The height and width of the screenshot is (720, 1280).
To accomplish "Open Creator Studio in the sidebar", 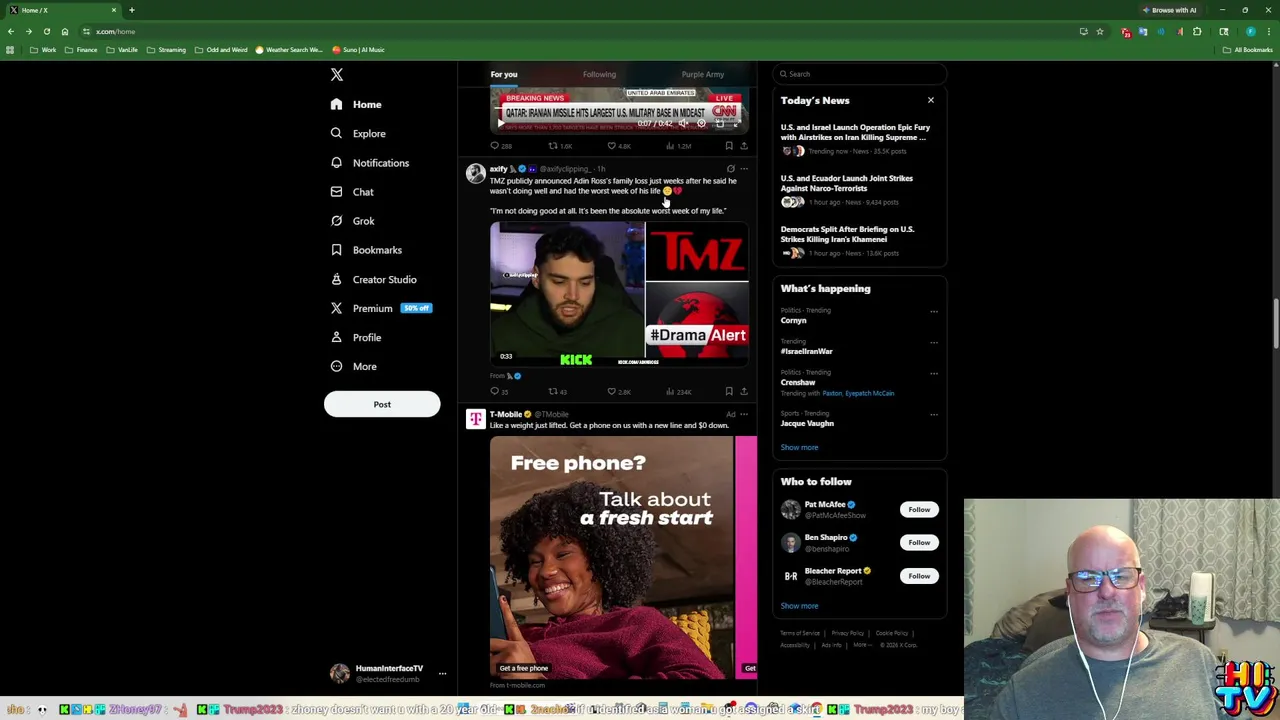I will tap(373, 279).
